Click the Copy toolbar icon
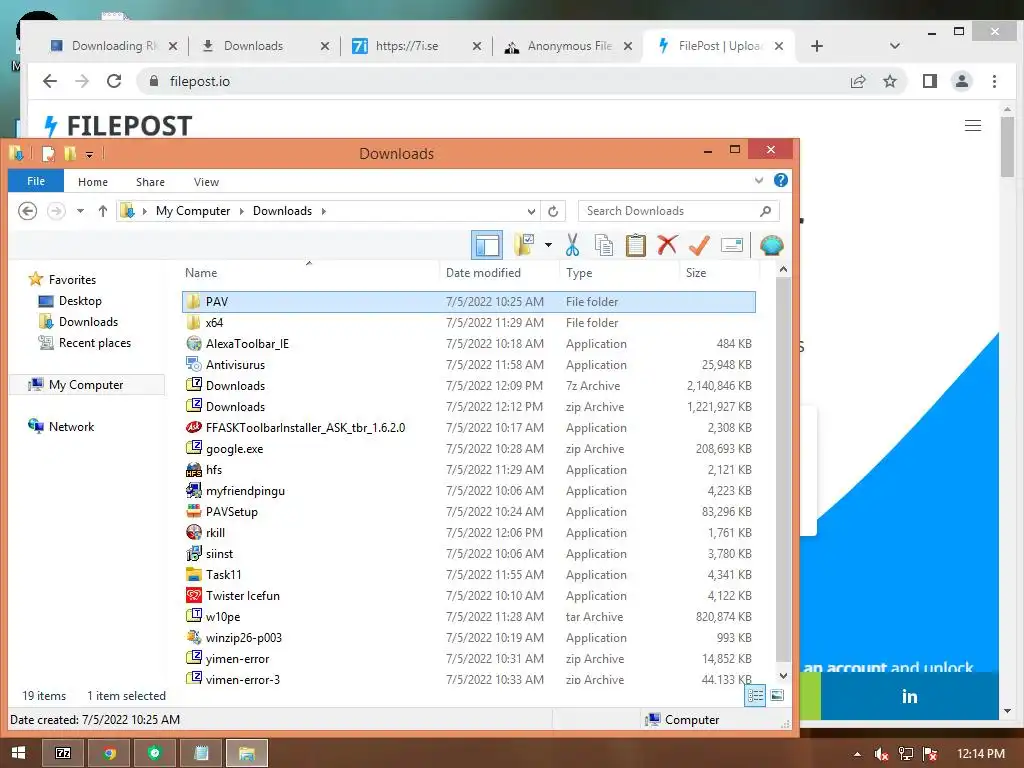Image resolution: width=1024 pixels, height=768 pixels. (603, 246)
